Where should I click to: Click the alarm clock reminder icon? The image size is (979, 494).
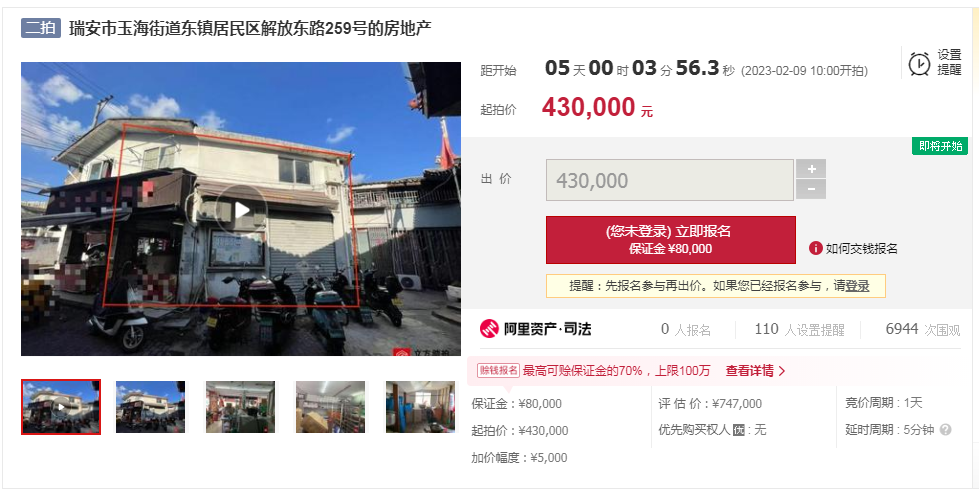pyautogui.click(x=919, y=64)
